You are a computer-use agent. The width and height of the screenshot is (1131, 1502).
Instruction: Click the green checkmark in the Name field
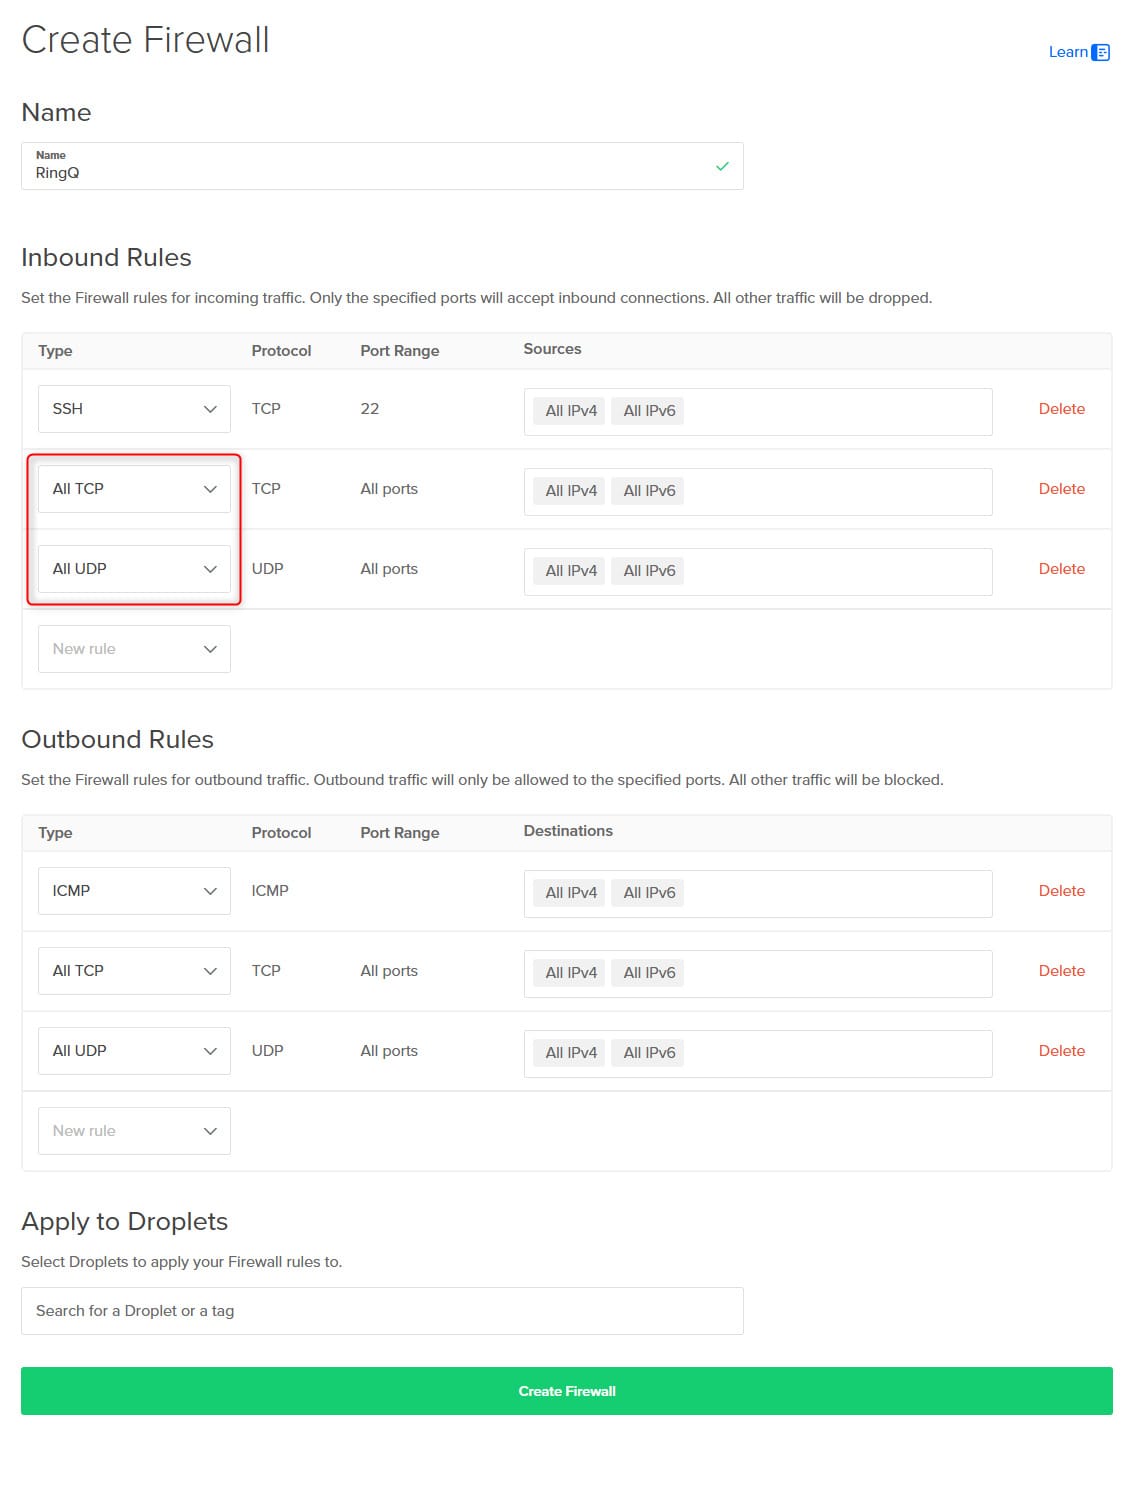click(x=722, y=168)
